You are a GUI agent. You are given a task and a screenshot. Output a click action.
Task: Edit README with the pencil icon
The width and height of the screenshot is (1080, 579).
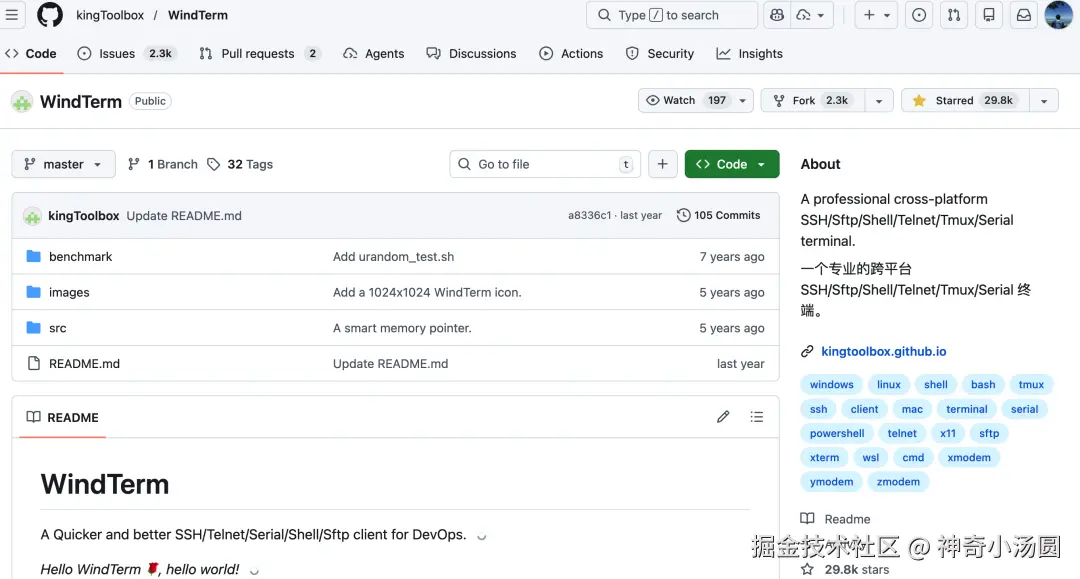click(x=723, y=417)
